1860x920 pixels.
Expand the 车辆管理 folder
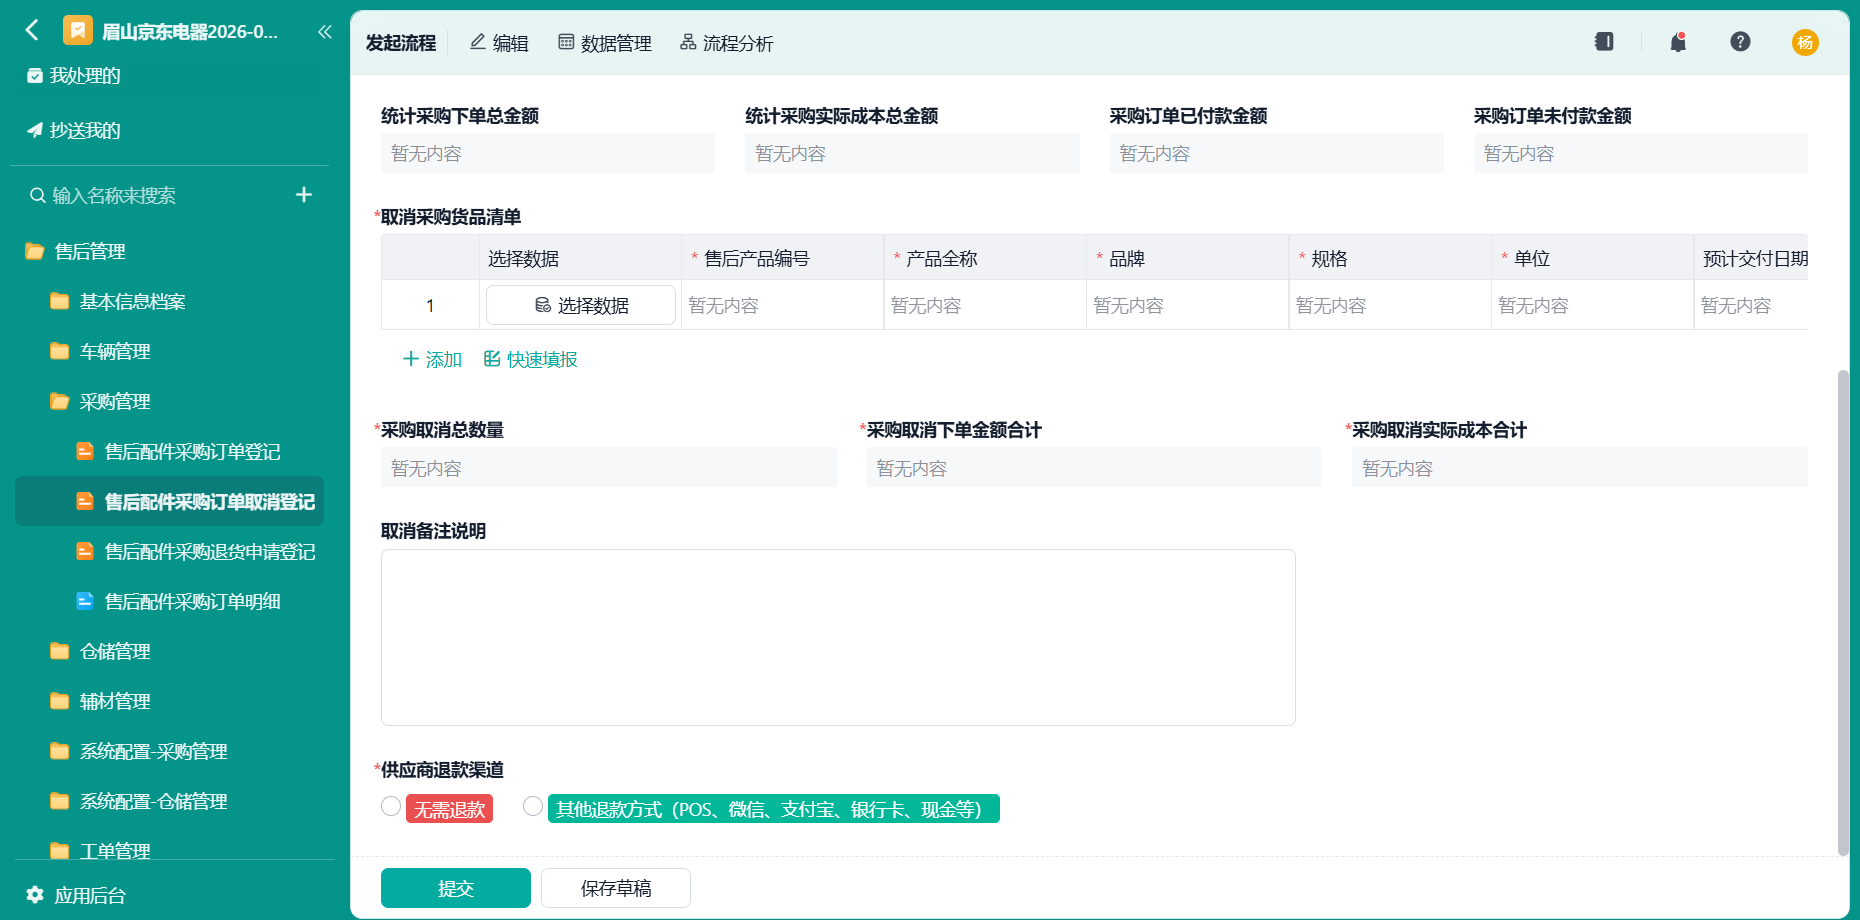60,351
